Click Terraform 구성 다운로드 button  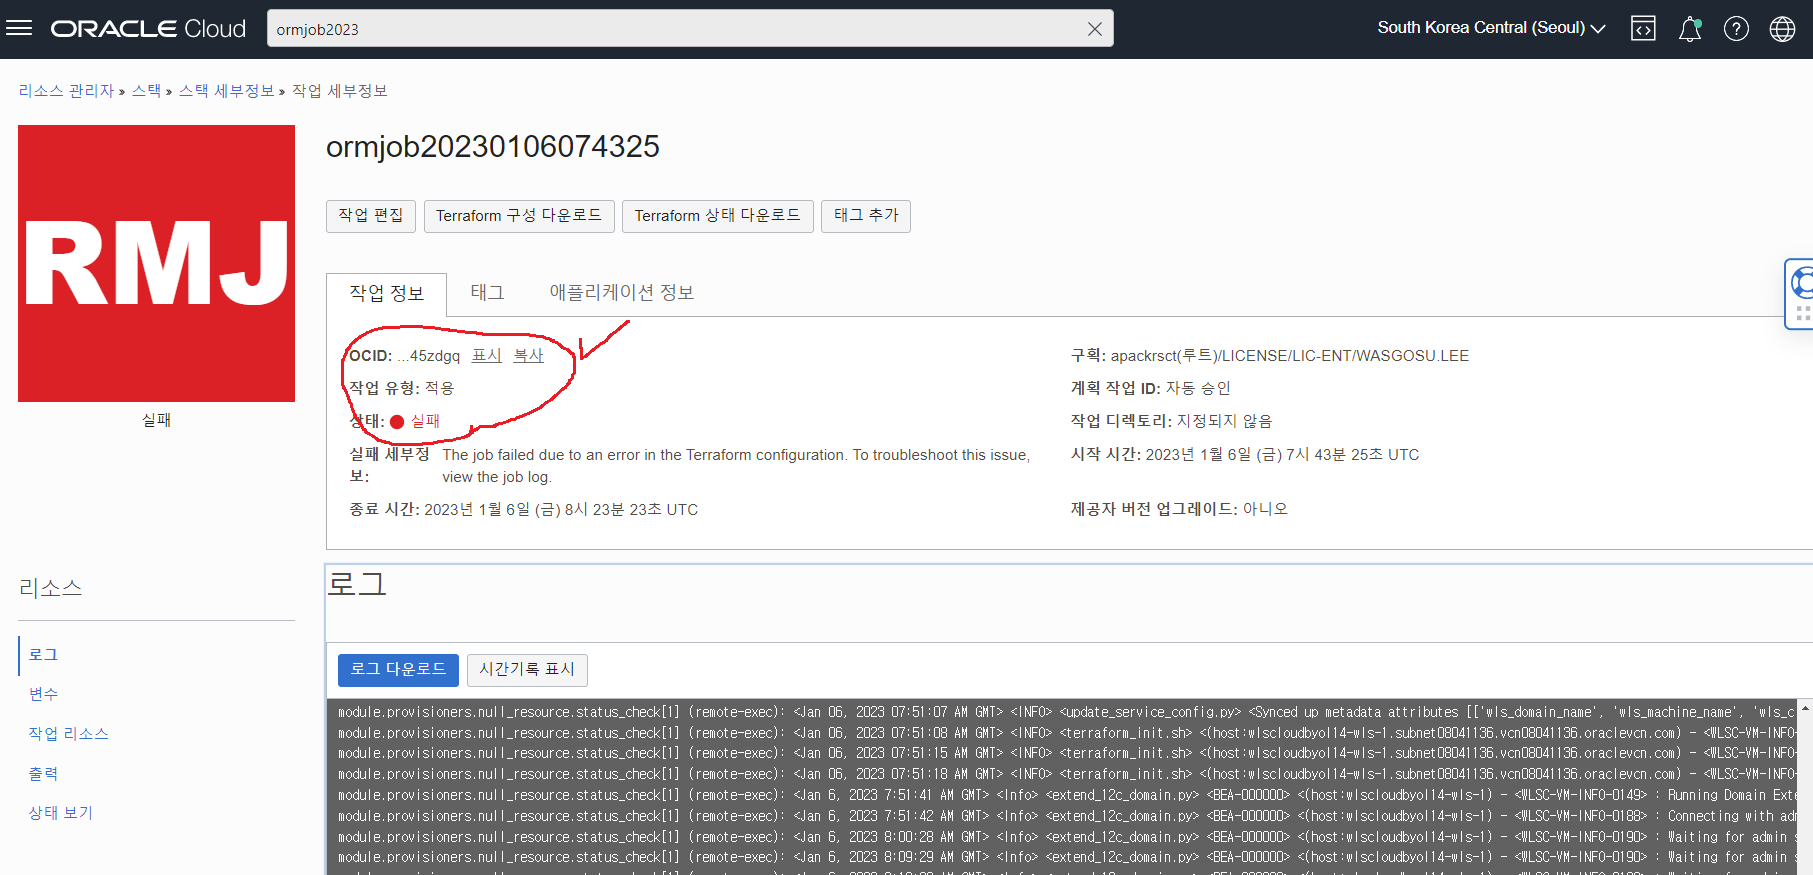(x=519, y=216)
